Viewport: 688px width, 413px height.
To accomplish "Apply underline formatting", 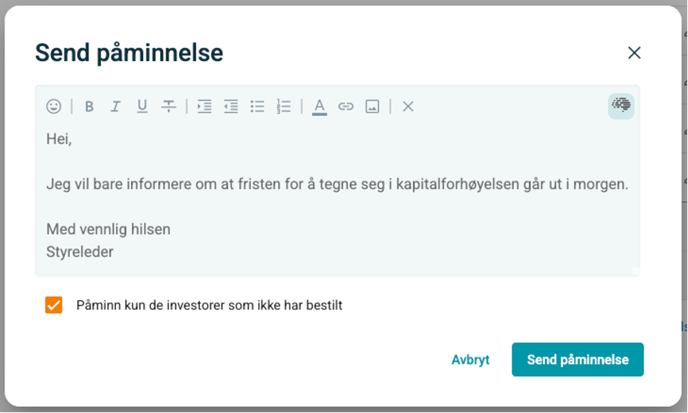I will pyautogui.click(x=142, y=106).
